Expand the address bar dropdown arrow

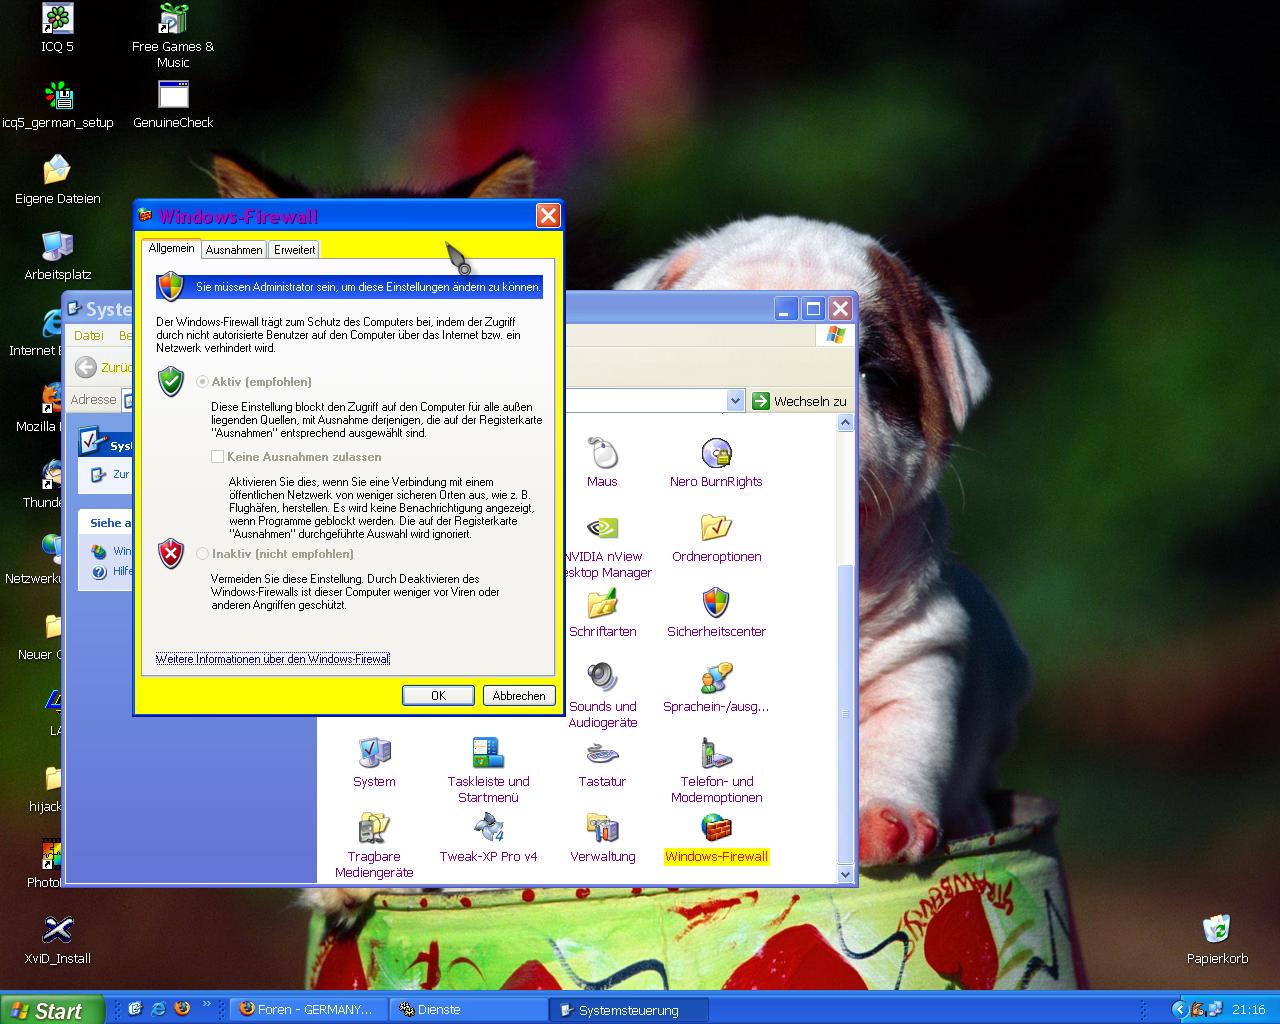coord(735,401)
